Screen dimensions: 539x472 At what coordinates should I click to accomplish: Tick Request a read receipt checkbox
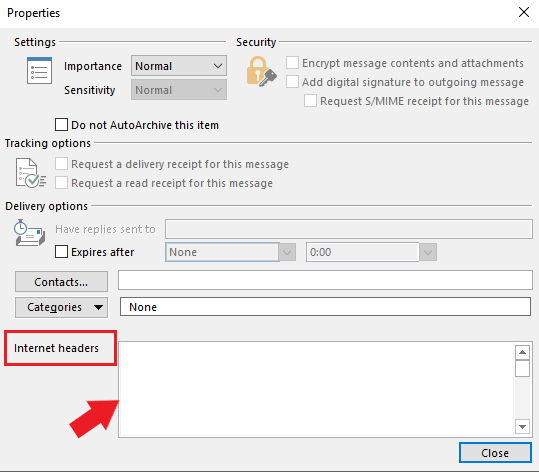tap(62, 183)
